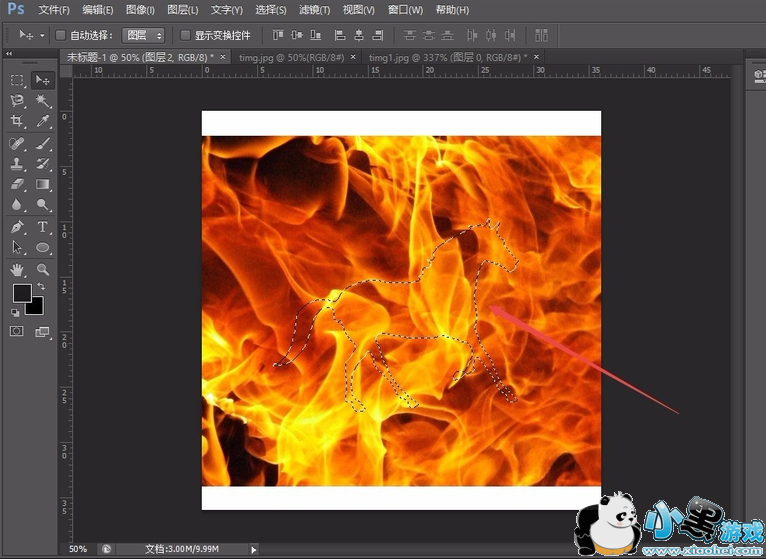766x559 pixels.
Task: Choose the Hand tool
Action: pyautogui.click(x=17, y=269)
